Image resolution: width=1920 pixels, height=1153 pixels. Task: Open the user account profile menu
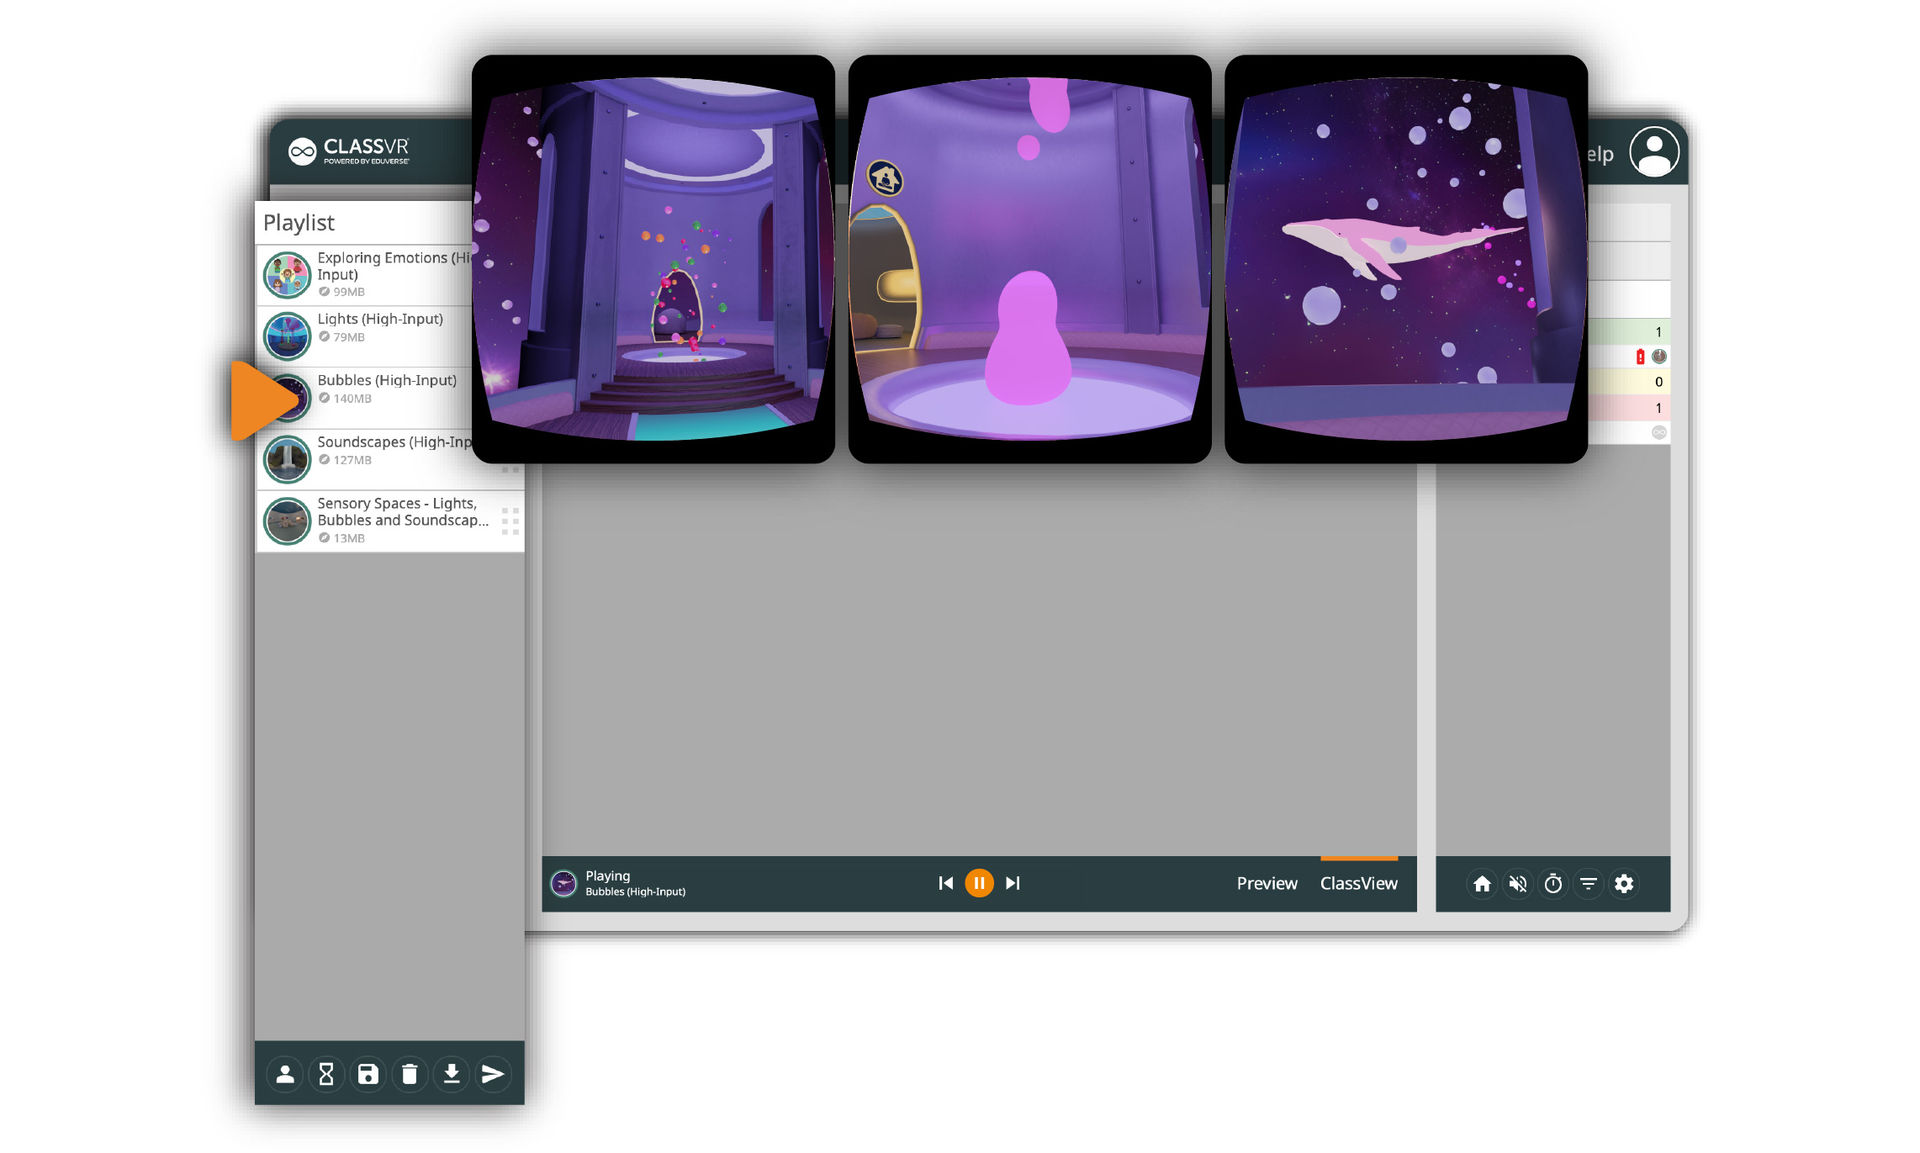pyautogui.click(x=1654, y=152)
